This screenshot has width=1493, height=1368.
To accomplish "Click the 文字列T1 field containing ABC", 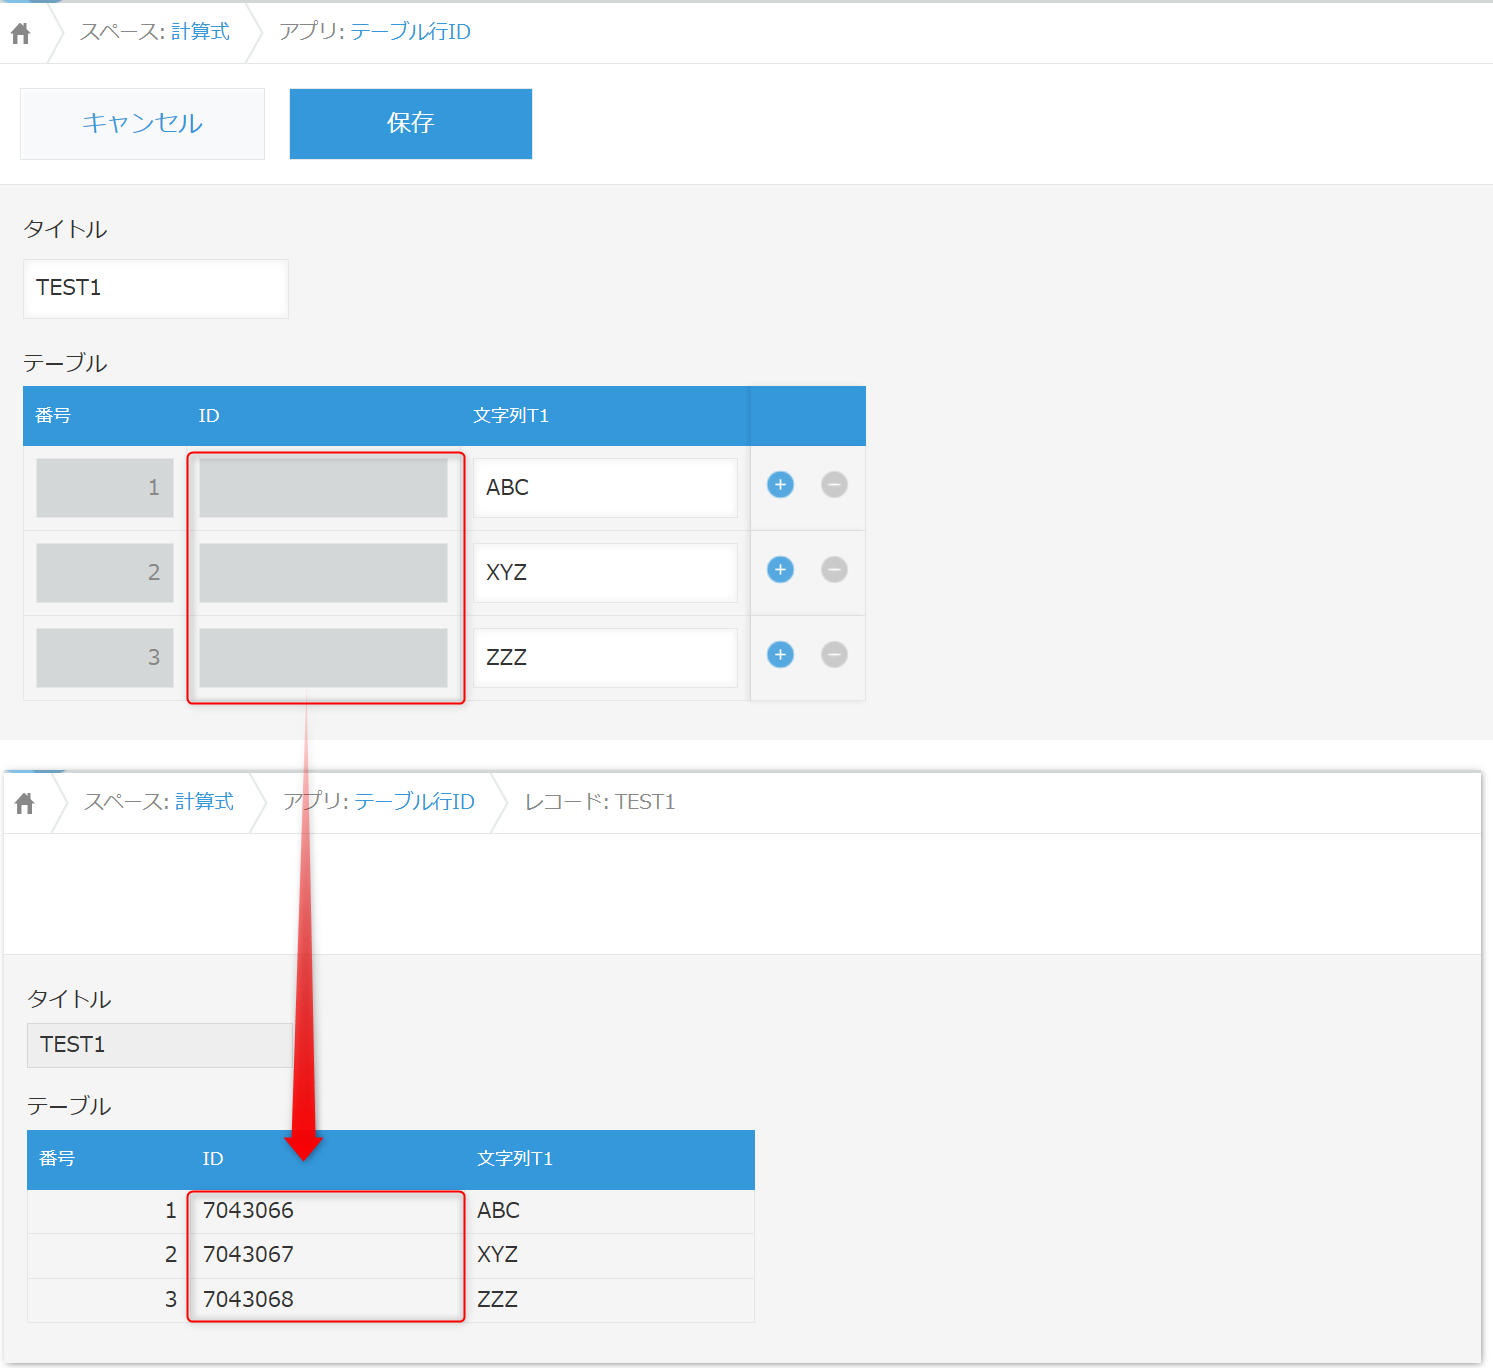I will tap(605, 488).
